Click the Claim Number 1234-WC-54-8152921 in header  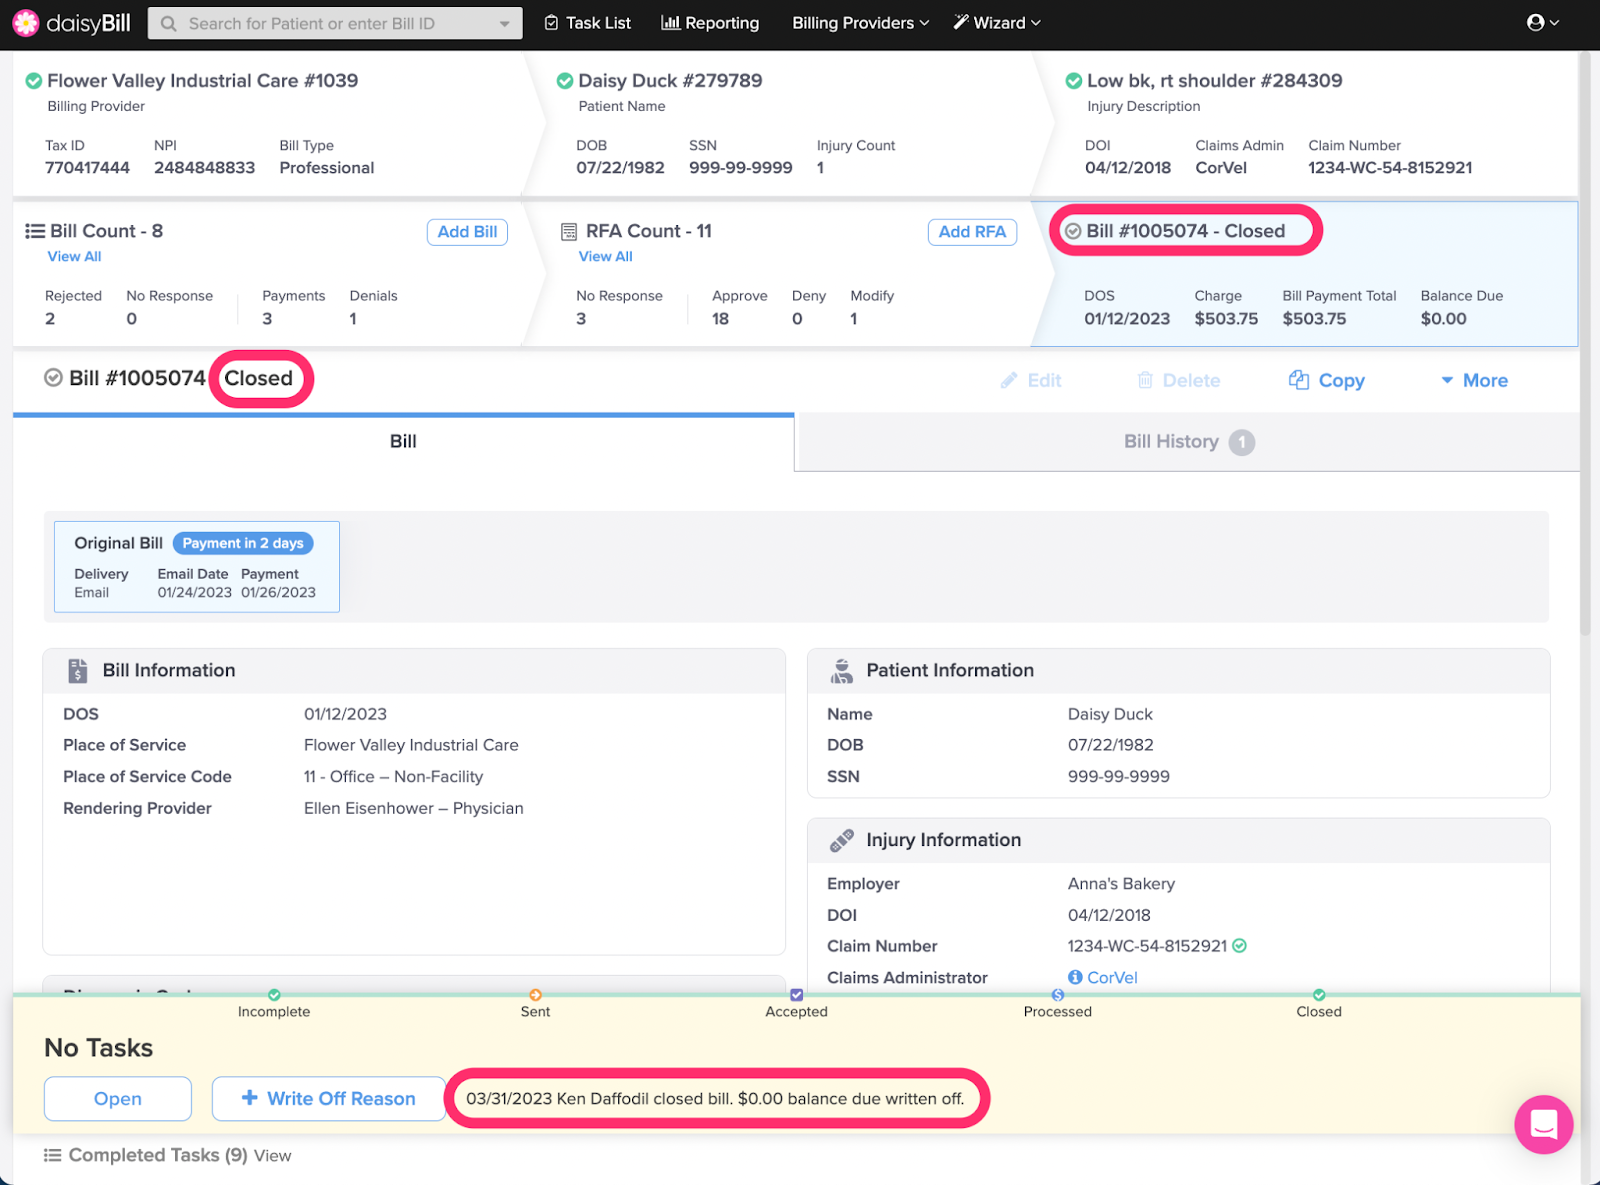coord(1390,168)
